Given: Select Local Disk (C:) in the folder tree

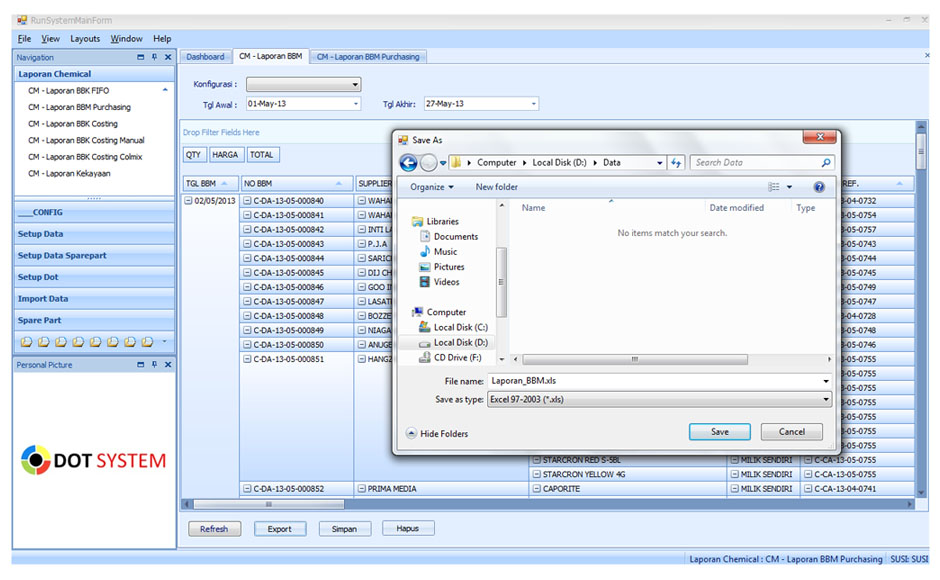Looking at the screenshot, I should coord(459,327).
